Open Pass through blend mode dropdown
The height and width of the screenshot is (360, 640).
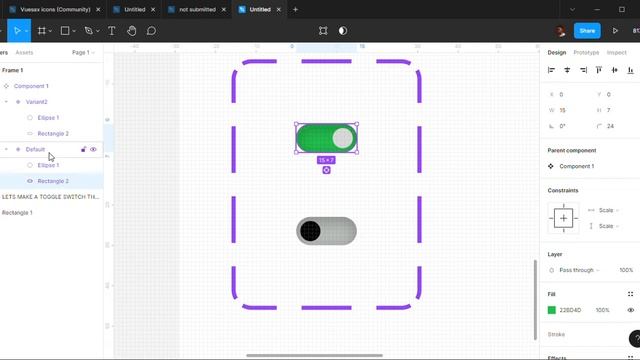[x=579, y=270]
